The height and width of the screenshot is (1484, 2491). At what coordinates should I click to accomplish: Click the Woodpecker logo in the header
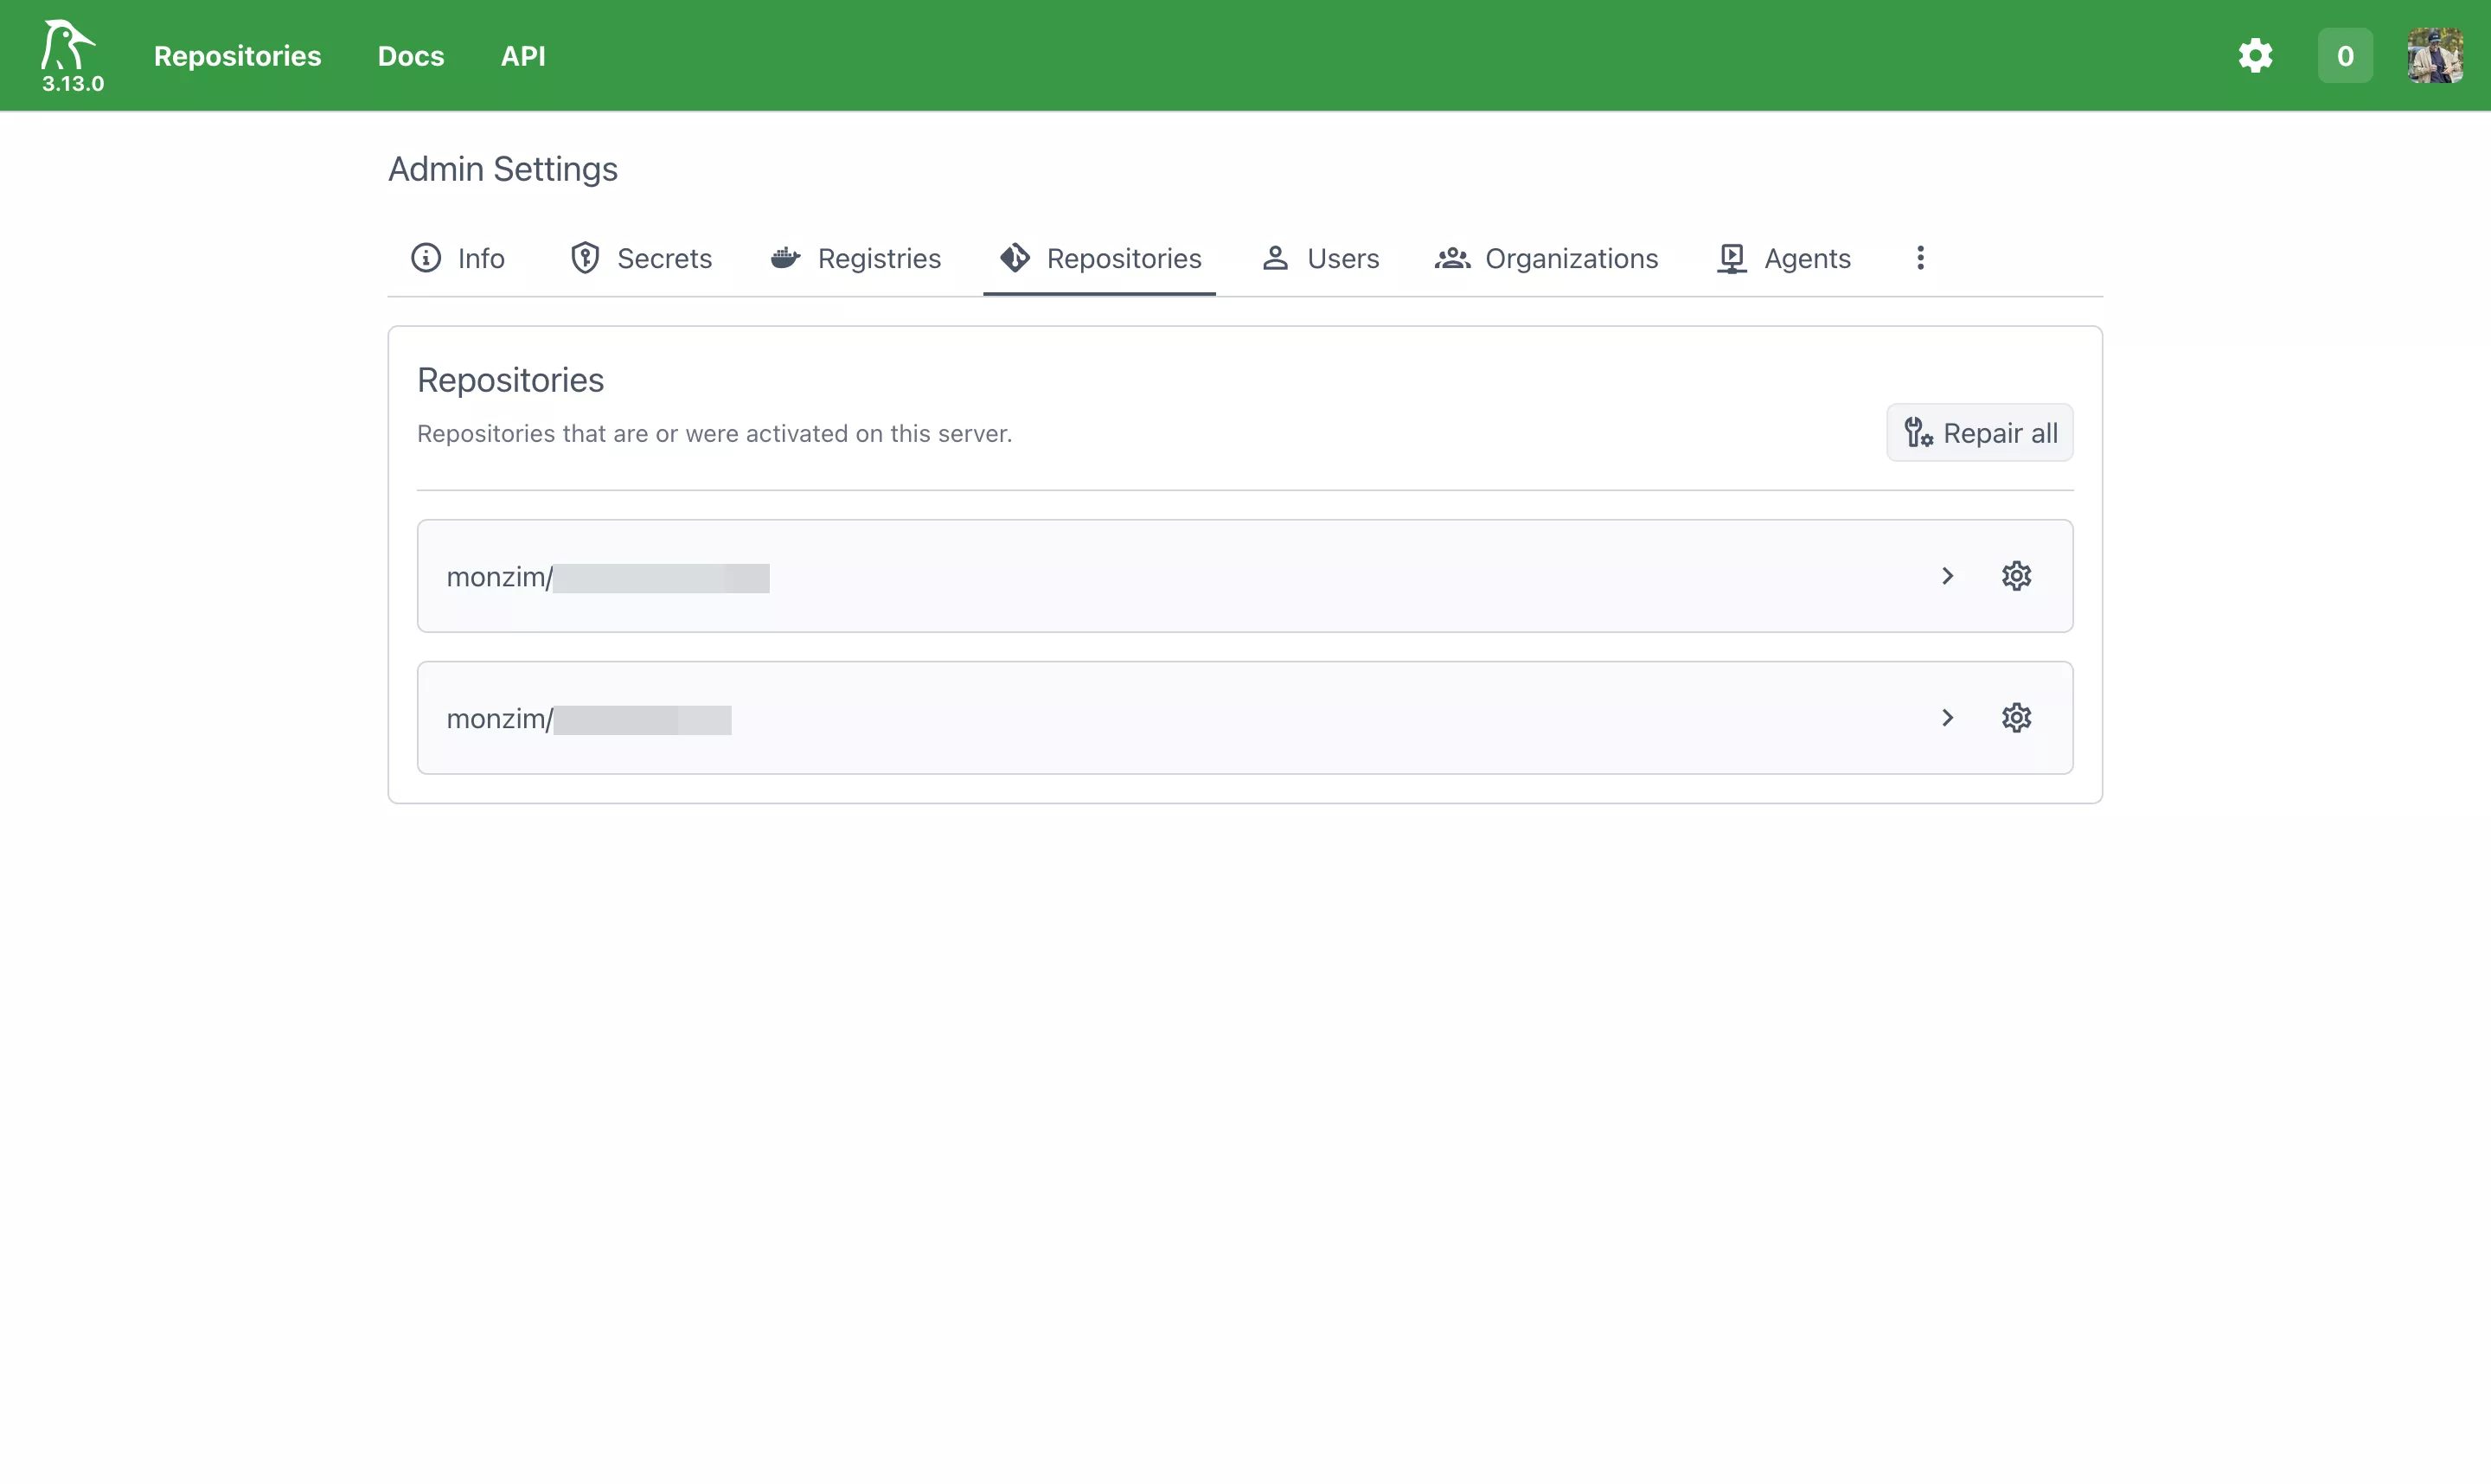point(68,45)
